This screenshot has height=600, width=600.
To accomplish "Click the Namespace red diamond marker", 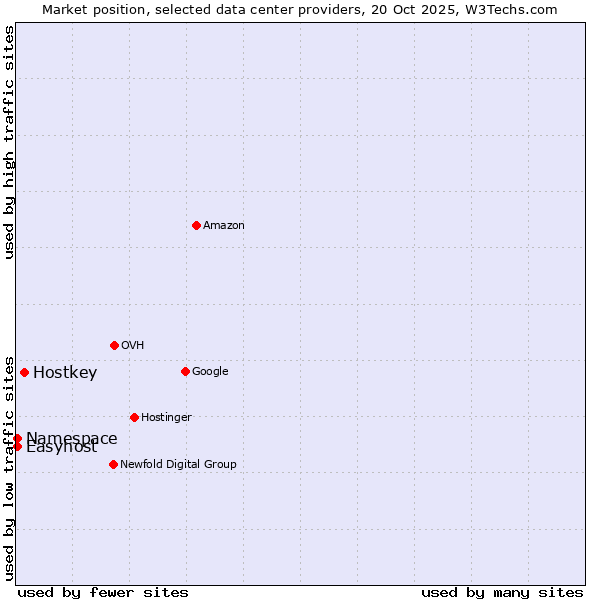I will 17,438.
